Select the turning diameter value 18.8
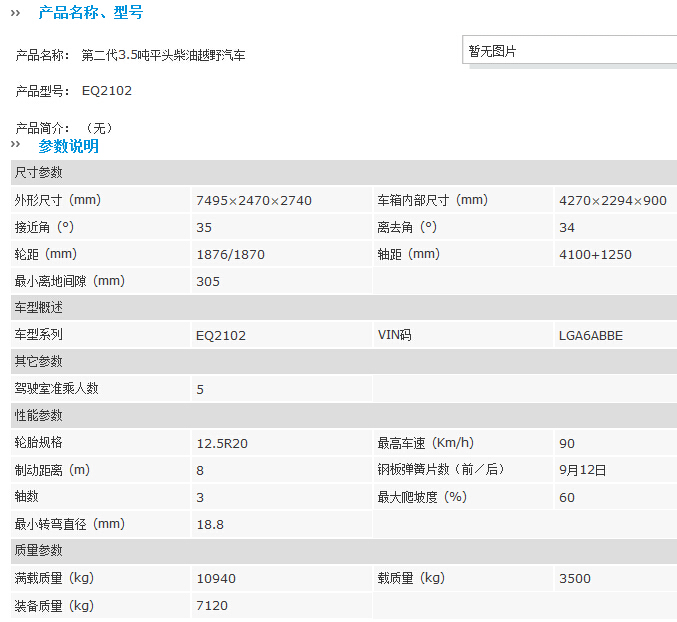The width and height of the screenshot is (677, 622). [x=210, y=524]
